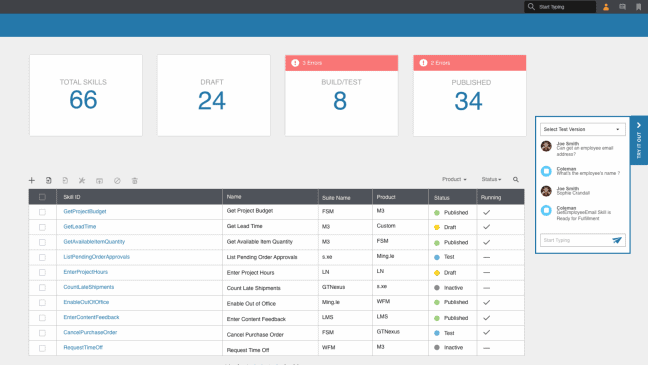
Task: Open the CancelPurchaseOrder skill link
Action: click(90, 332)
